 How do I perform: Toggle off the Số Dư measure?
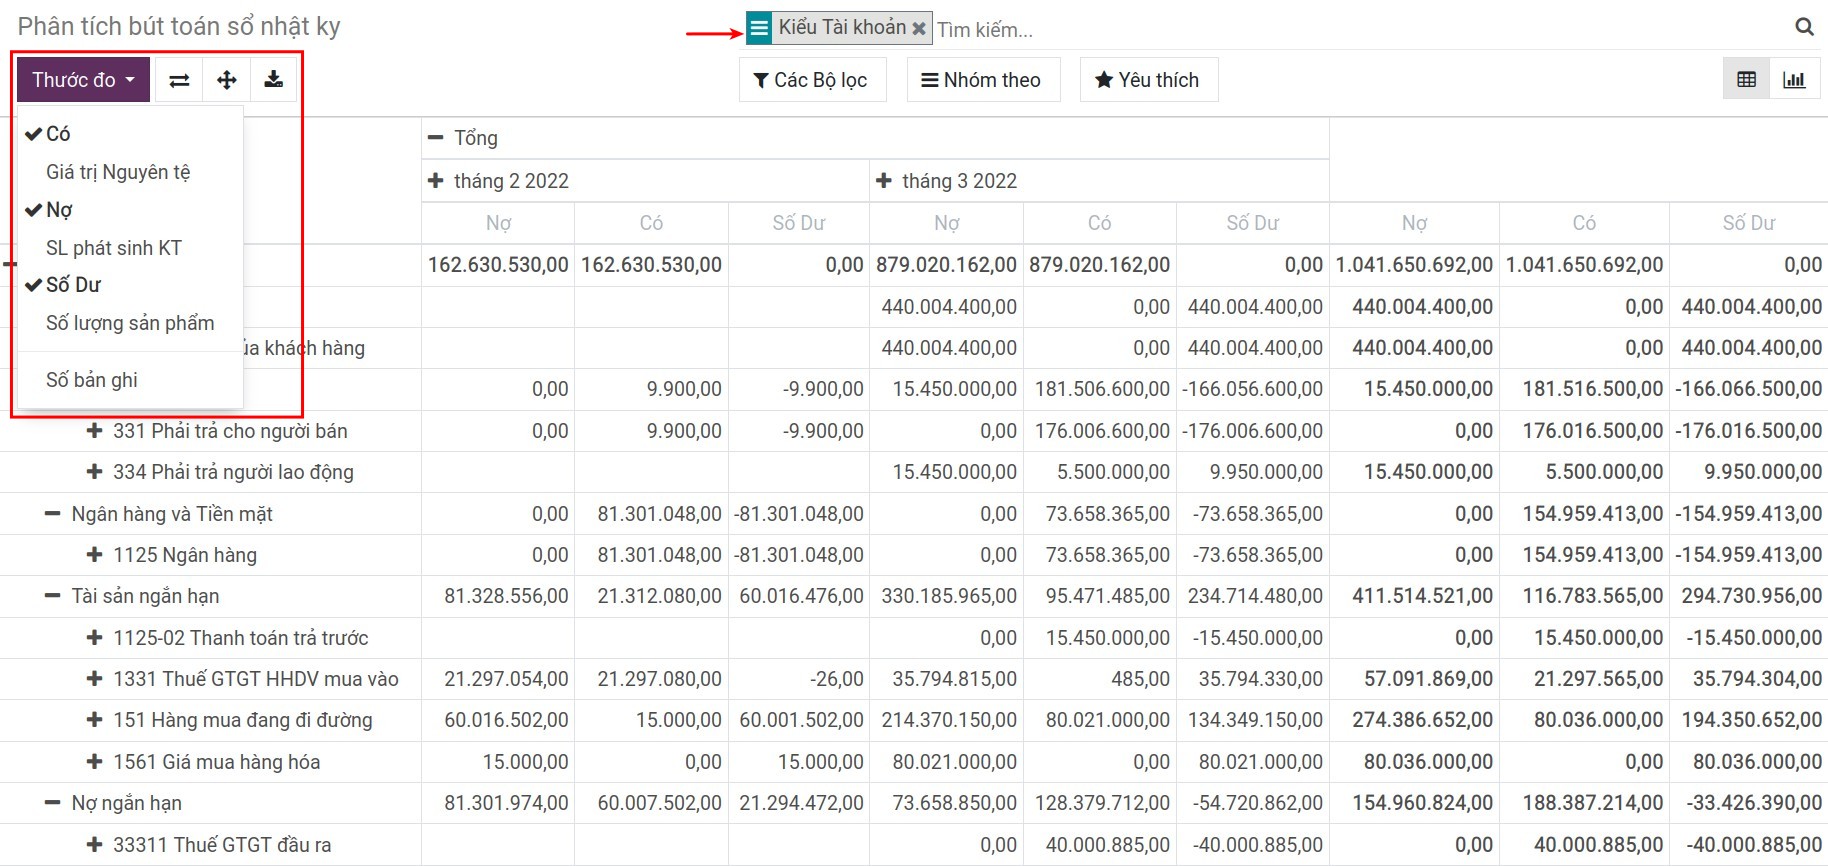click(x=73, y=285)
